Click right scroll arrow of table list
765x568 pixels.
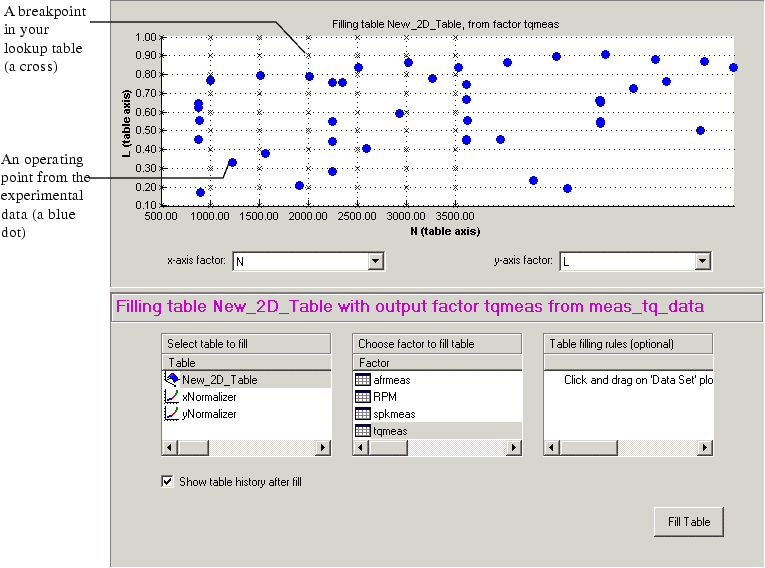322,447
